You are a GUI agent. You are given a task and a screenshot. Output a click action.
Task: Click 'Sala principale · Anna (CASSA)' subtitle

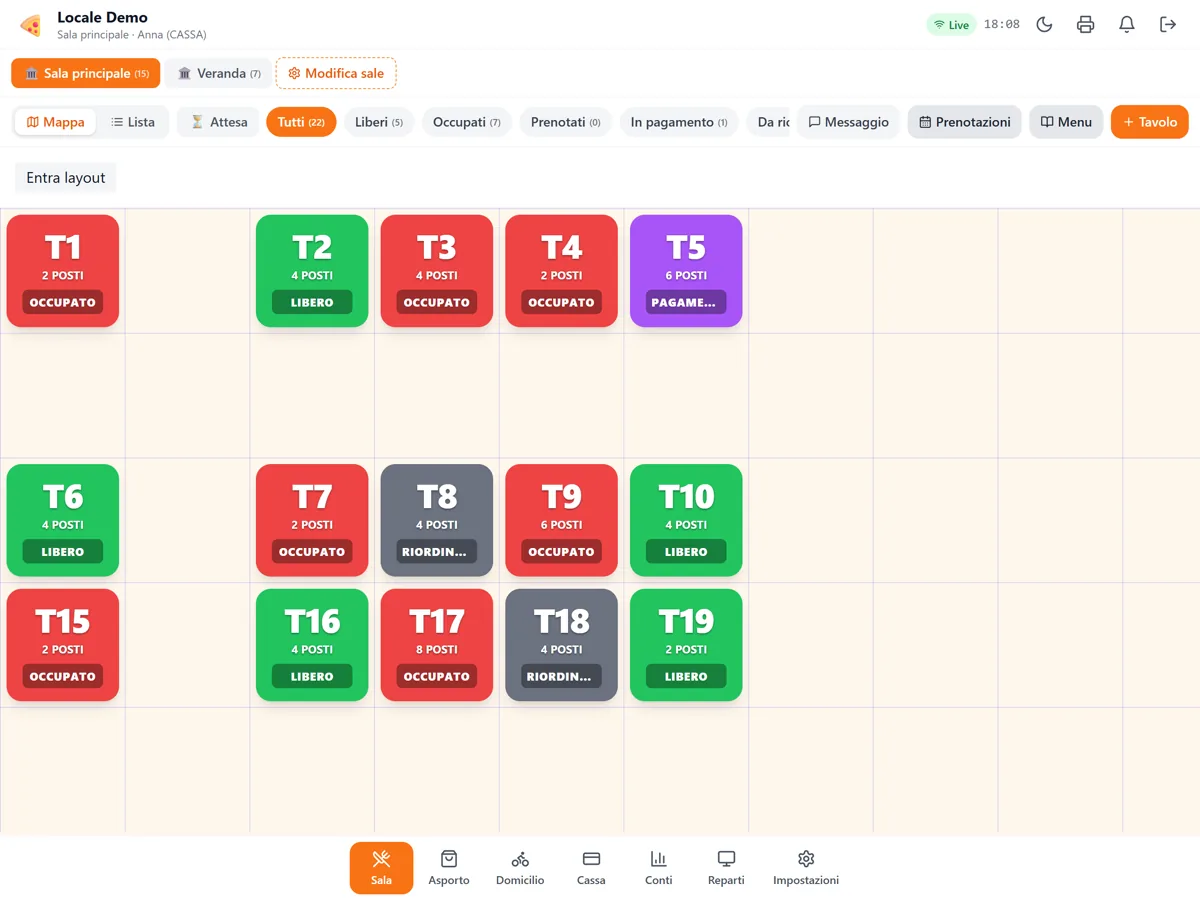click(x=132, y=35)
